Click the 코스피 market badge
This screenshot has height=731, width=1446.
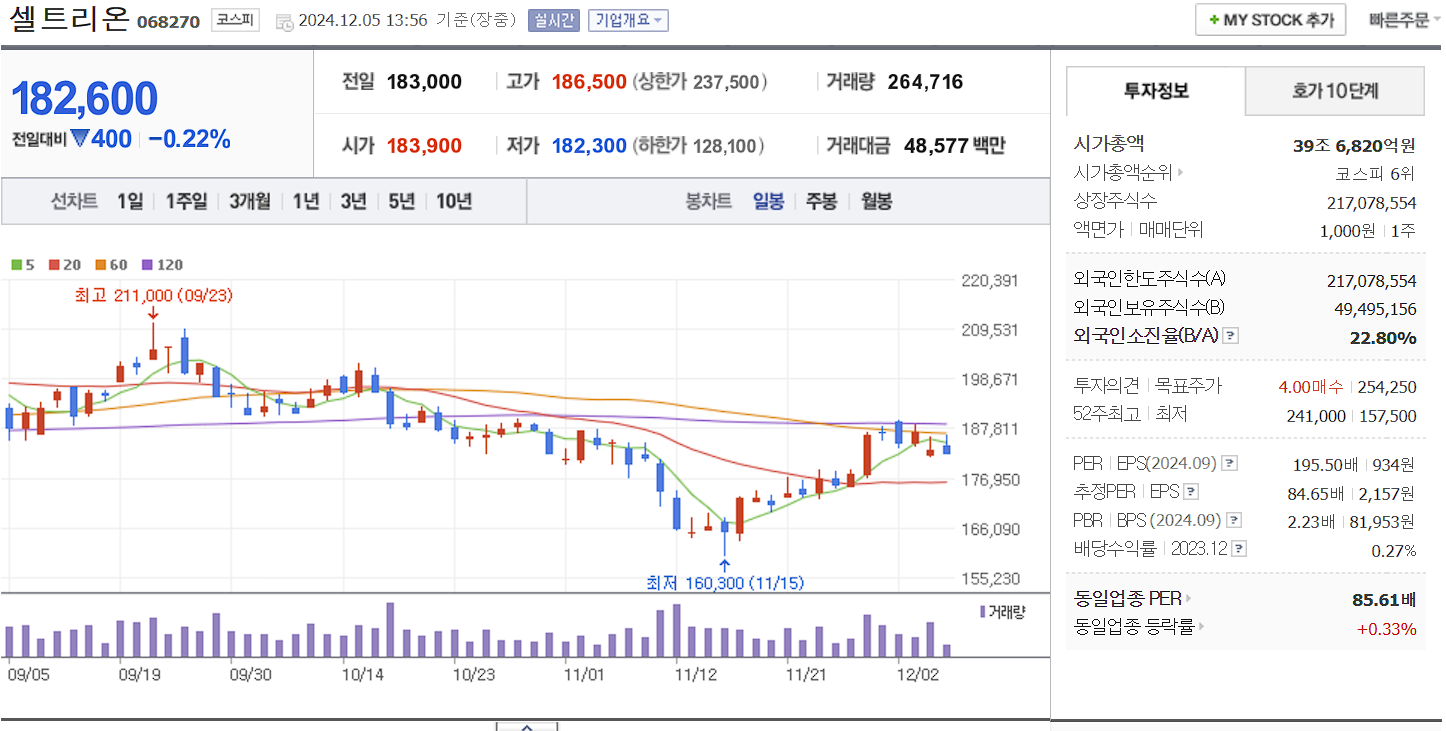pos(235,20)
